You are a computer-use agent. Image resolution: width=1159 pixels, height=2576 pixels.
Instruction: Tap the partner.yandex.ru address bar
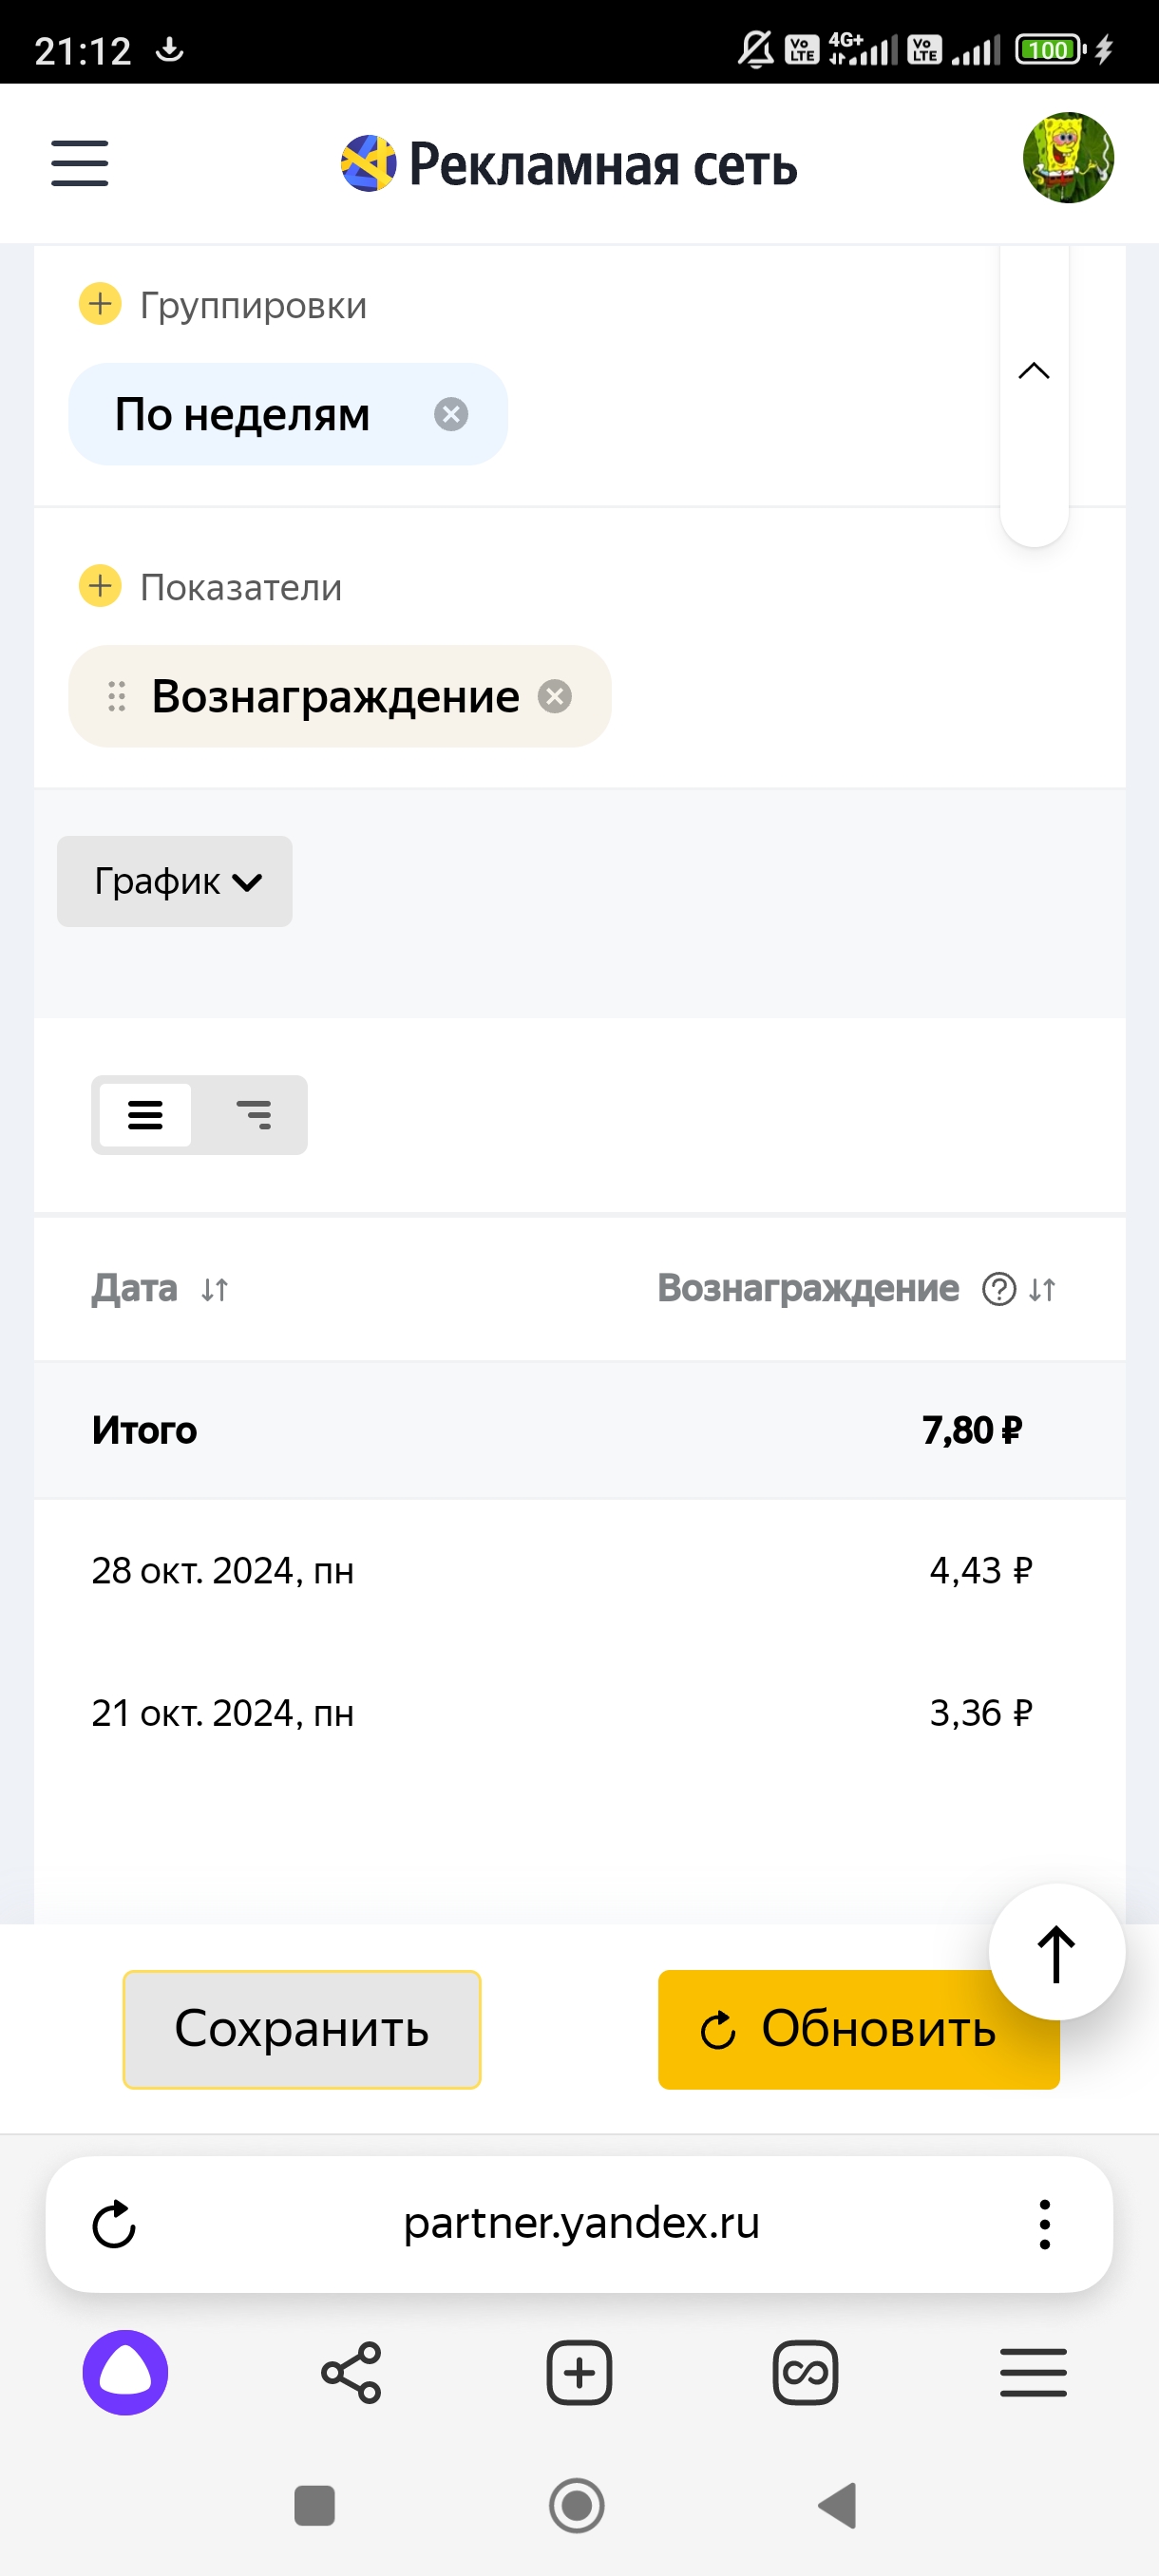point(581,2223)
